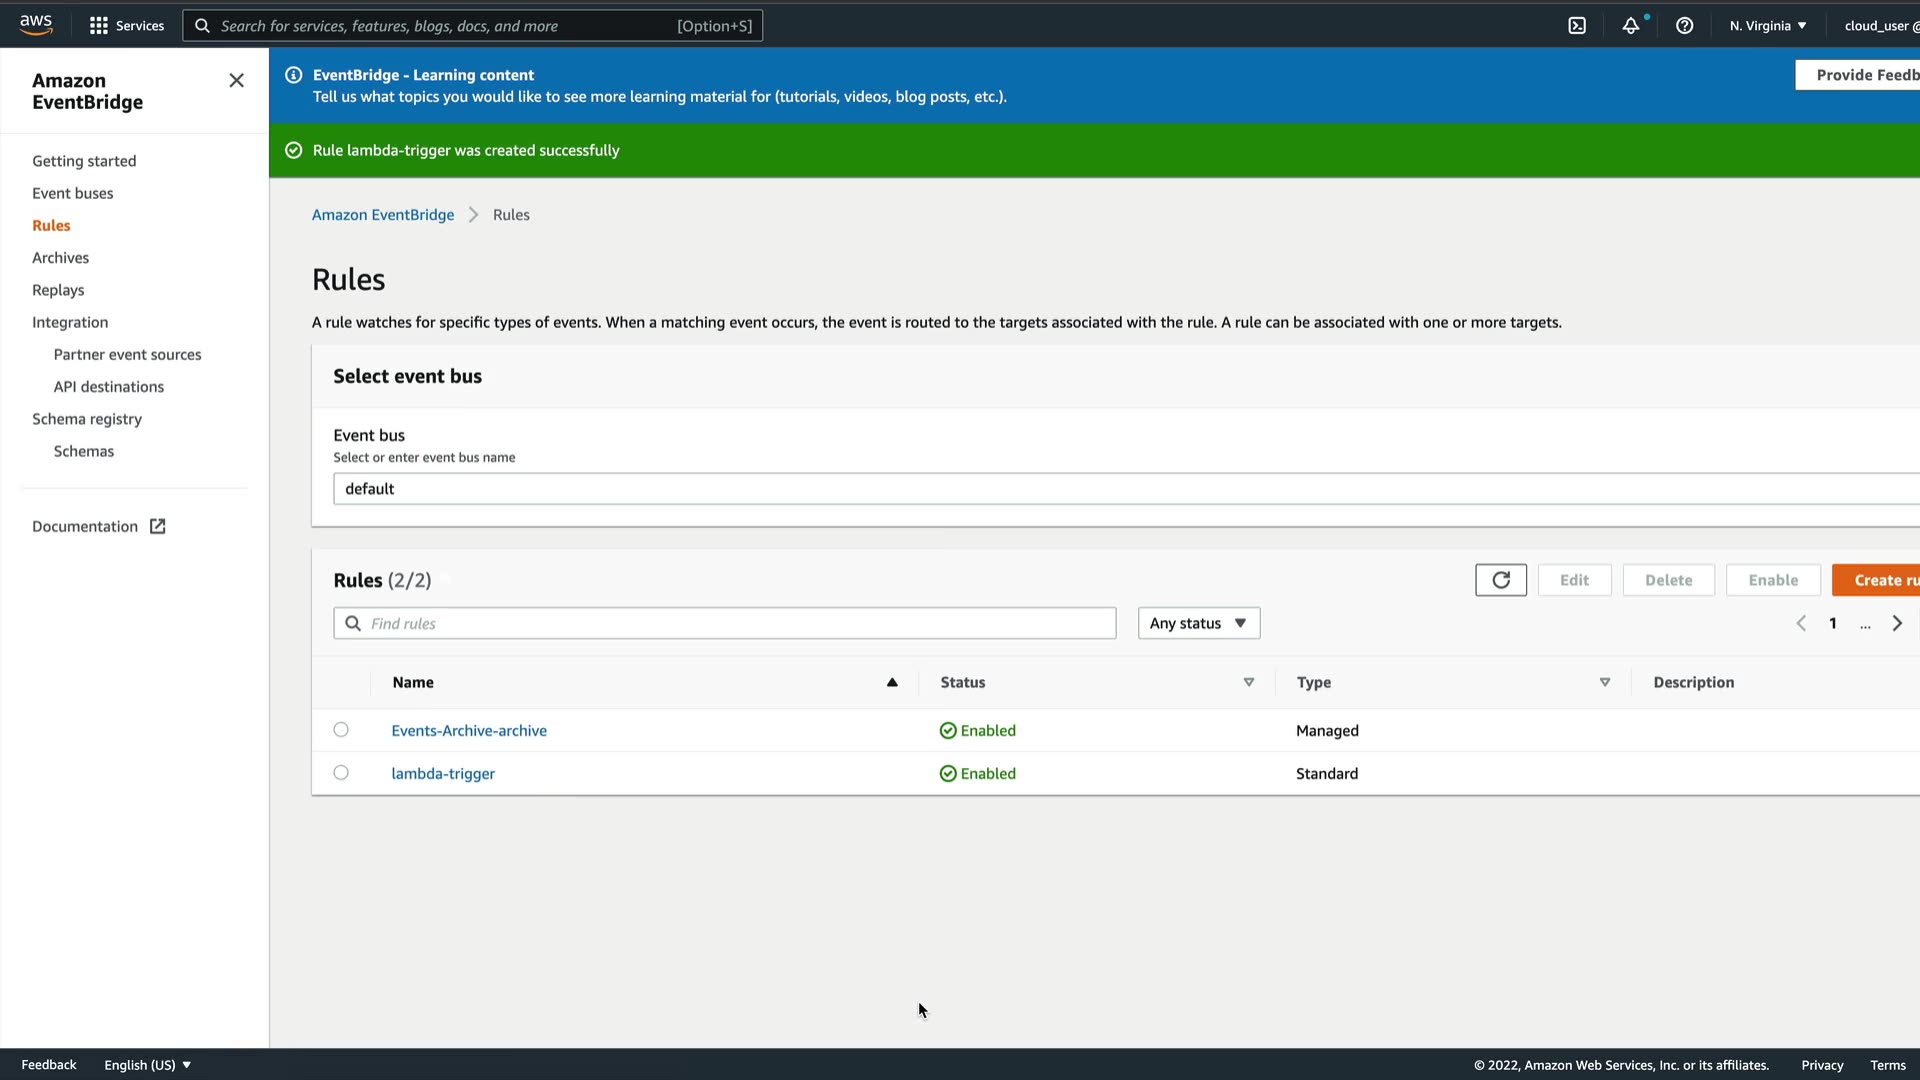Select the lambda-trigger rule radio button

pos(341,773)
